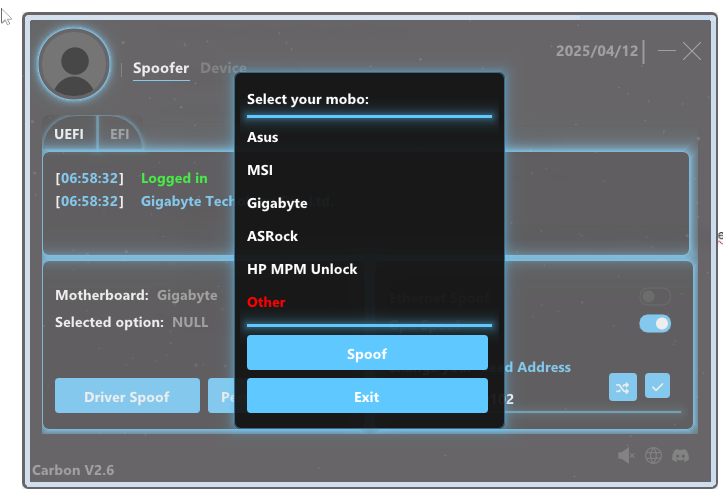Screen dimensions: 723x497
Task: Disable the enabled blue toggle switch
Action: [x=655, y=323]
